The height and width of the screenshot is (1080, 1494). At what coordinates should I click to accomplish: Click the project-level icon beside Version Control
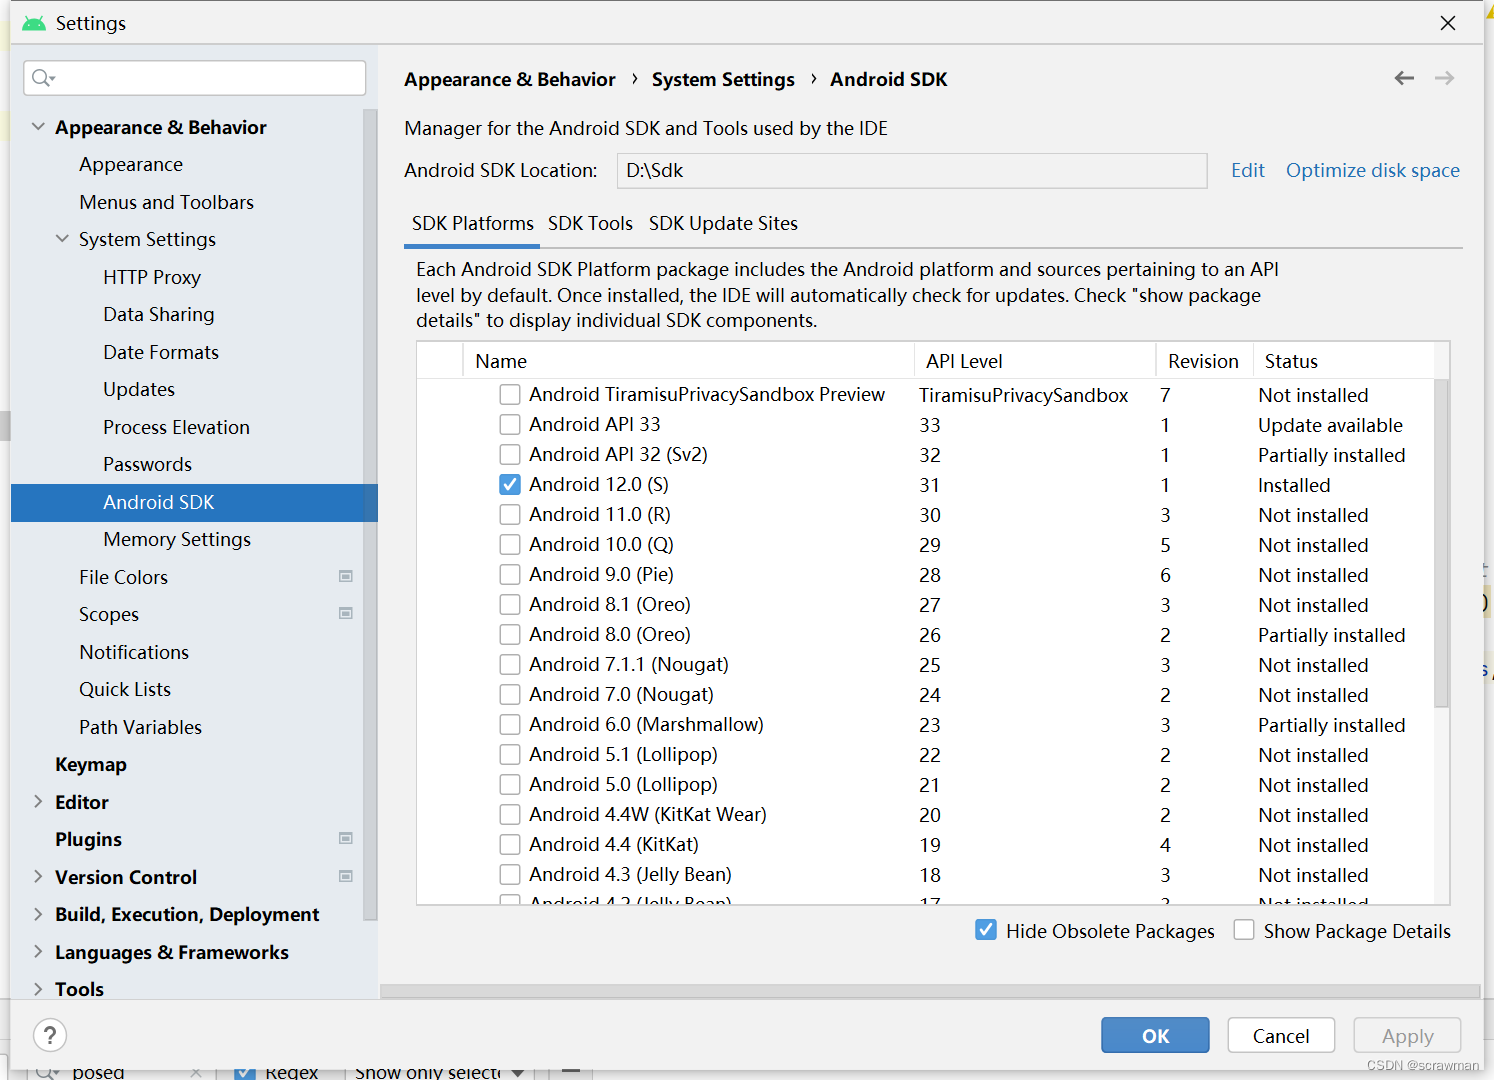tap(346, 876)
